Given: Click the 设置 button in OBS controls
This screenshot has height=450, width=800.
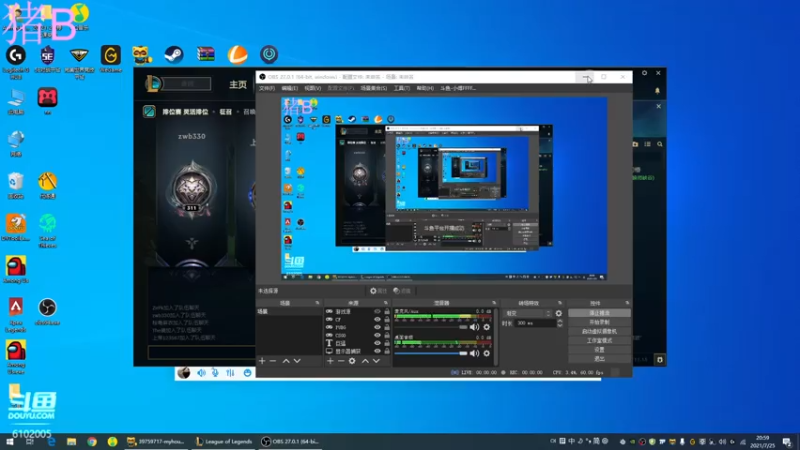Looking at the screenshot, I should (x=599, y=350).
